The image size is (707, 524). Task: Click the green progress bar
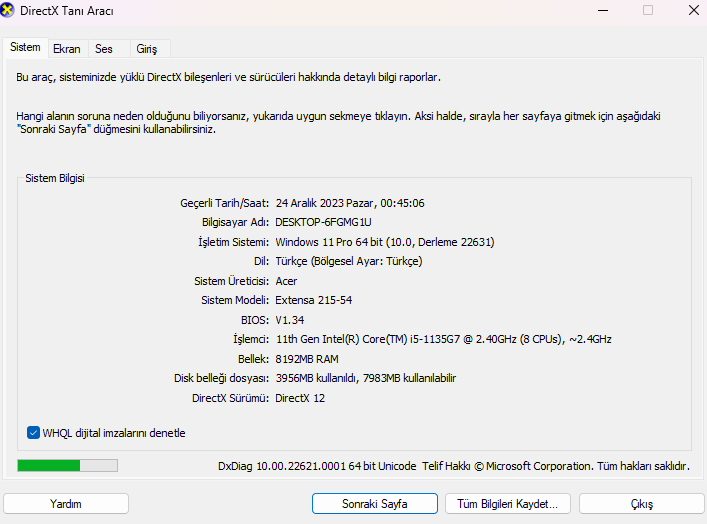68,465
